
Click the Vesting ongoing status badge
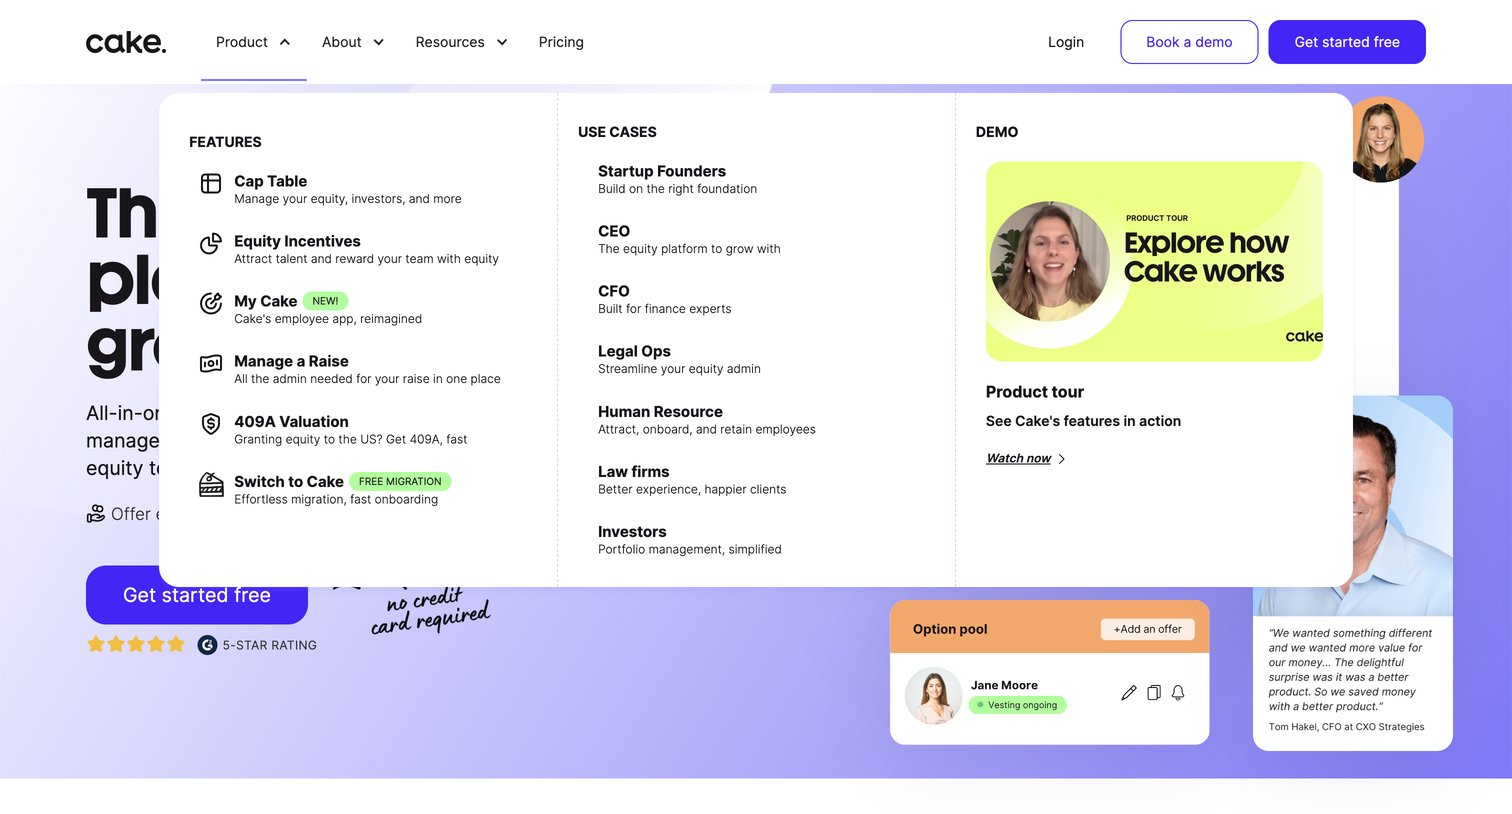point(1018,705)
